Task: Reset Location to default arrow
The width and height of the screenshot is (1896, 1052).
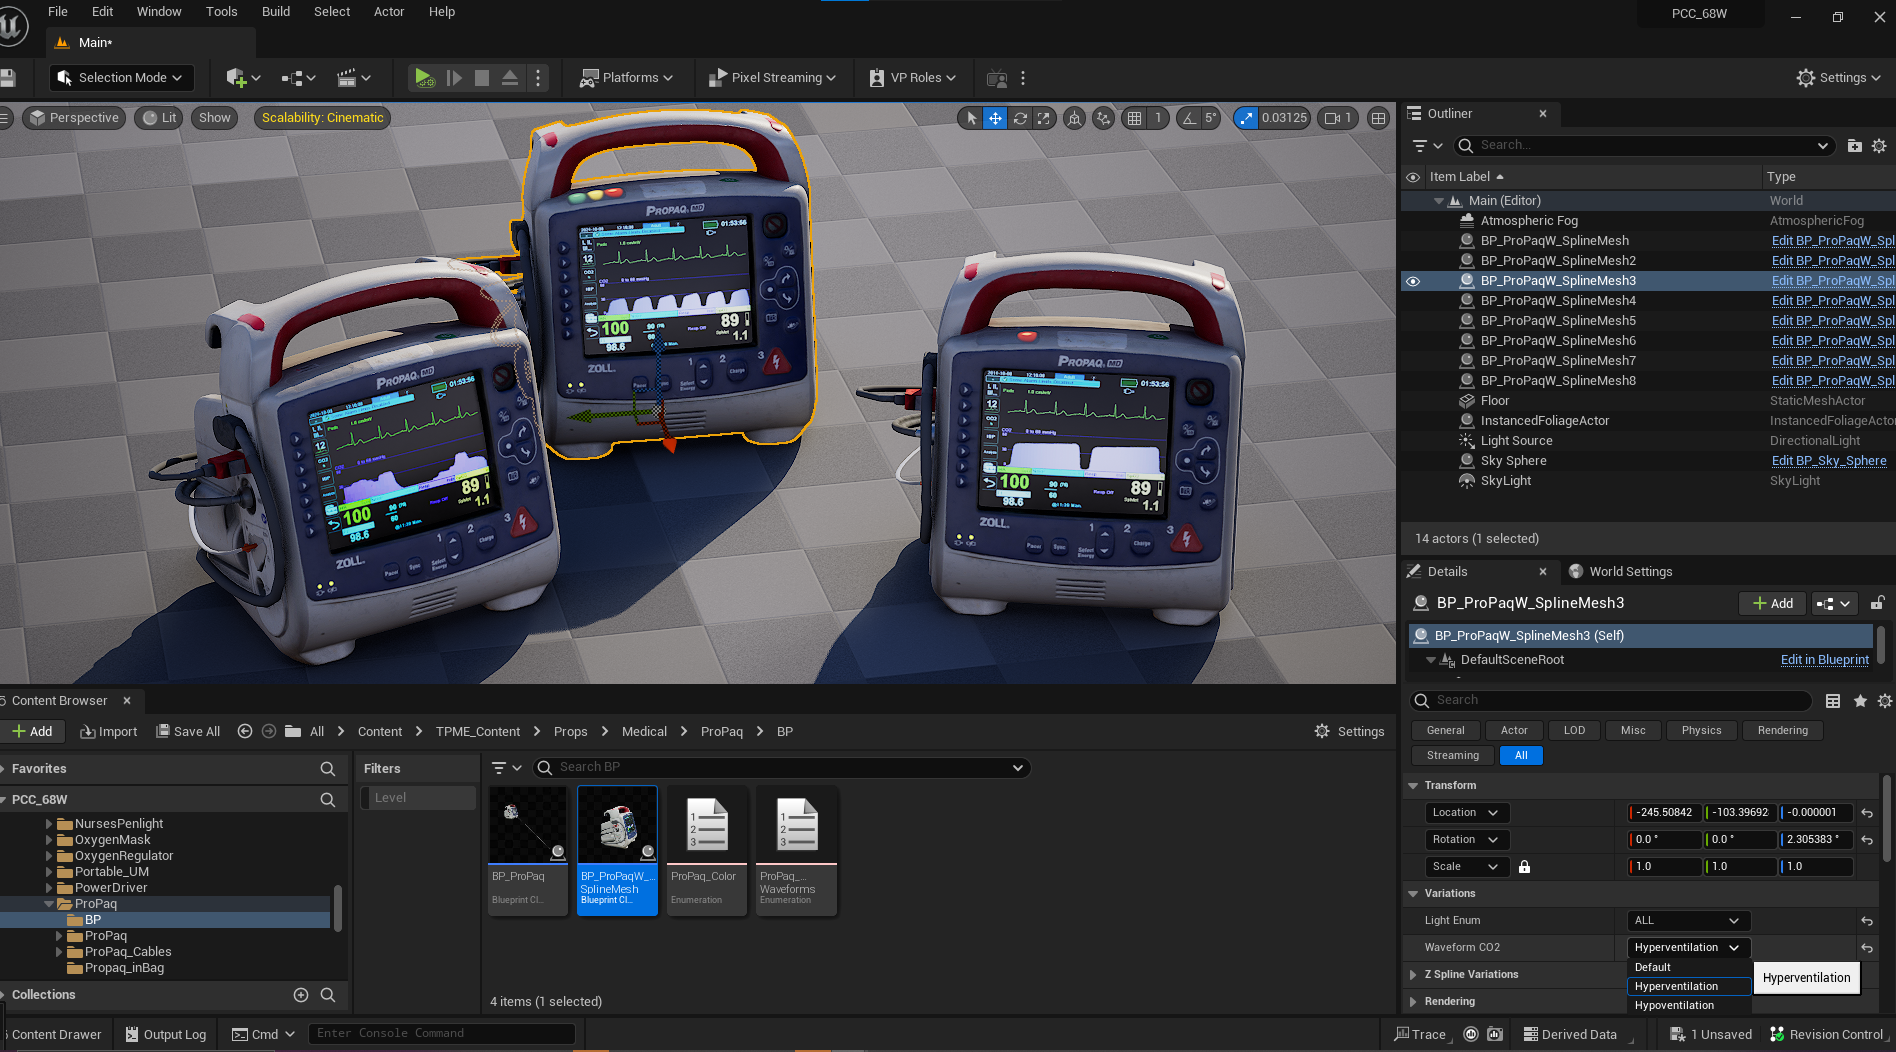Action: tap(1866, 813)
